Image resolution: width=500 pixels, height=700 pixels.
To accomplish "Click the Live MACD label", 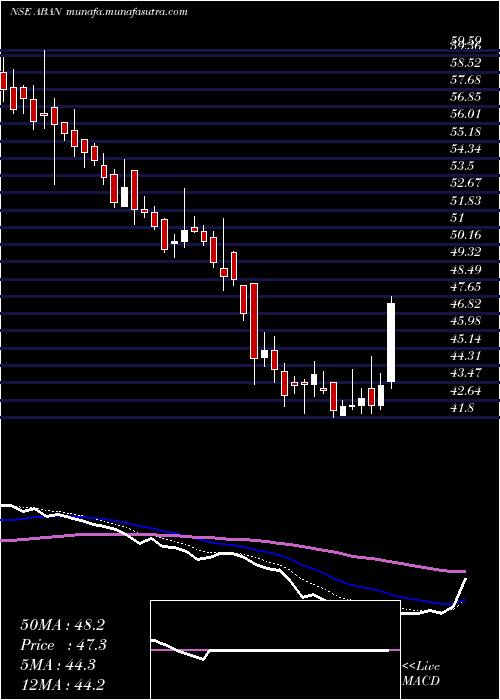I will pyautogui.click(x=421, y=674).
